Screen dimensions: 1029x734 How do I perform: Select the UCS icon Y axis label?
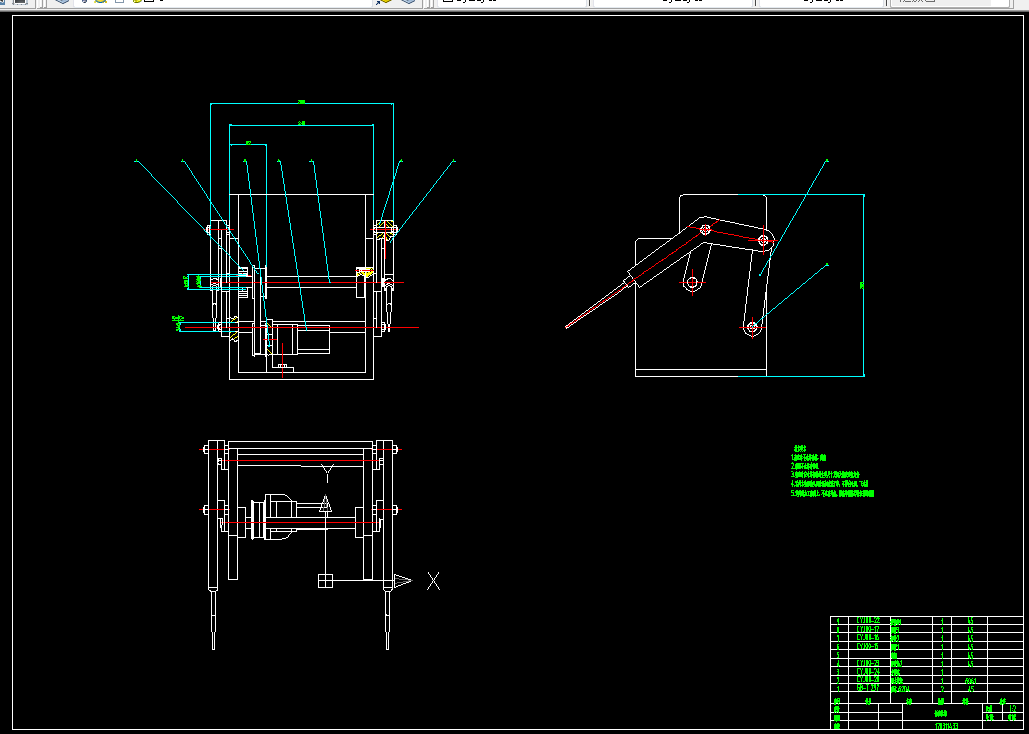coord(327,472)
